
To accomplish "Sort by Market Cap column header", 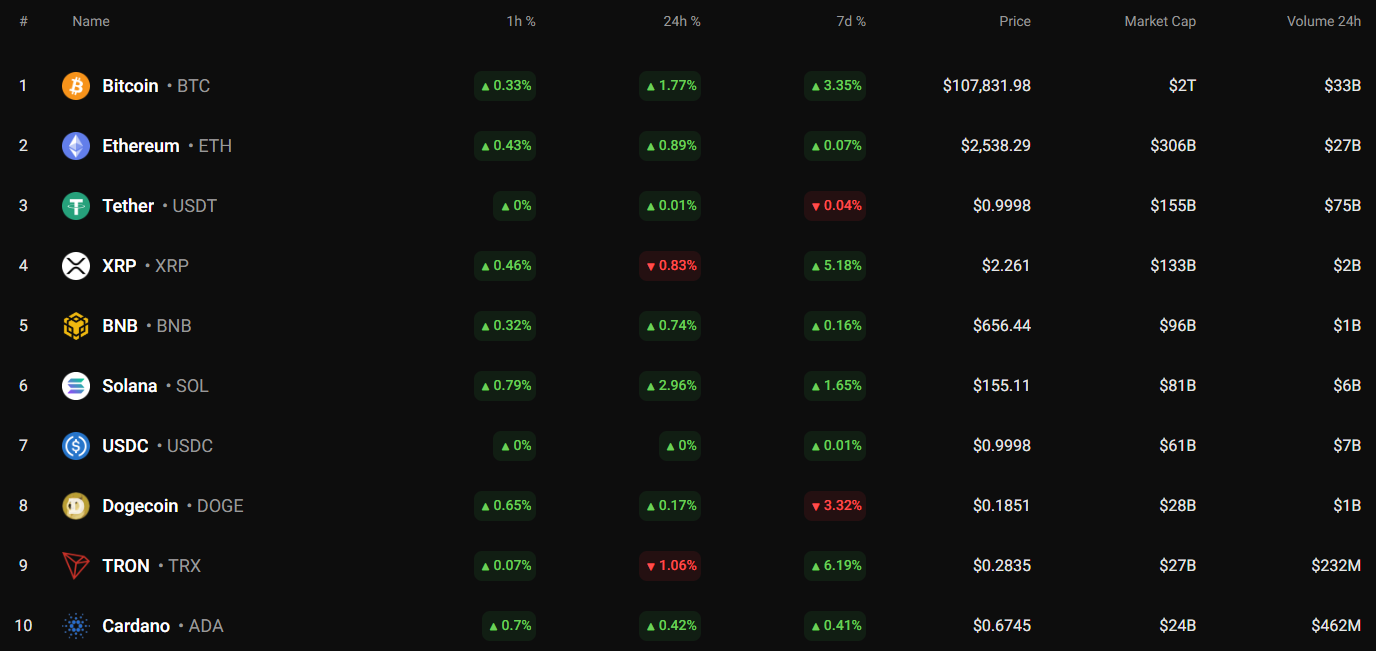I will (1160, 21).
